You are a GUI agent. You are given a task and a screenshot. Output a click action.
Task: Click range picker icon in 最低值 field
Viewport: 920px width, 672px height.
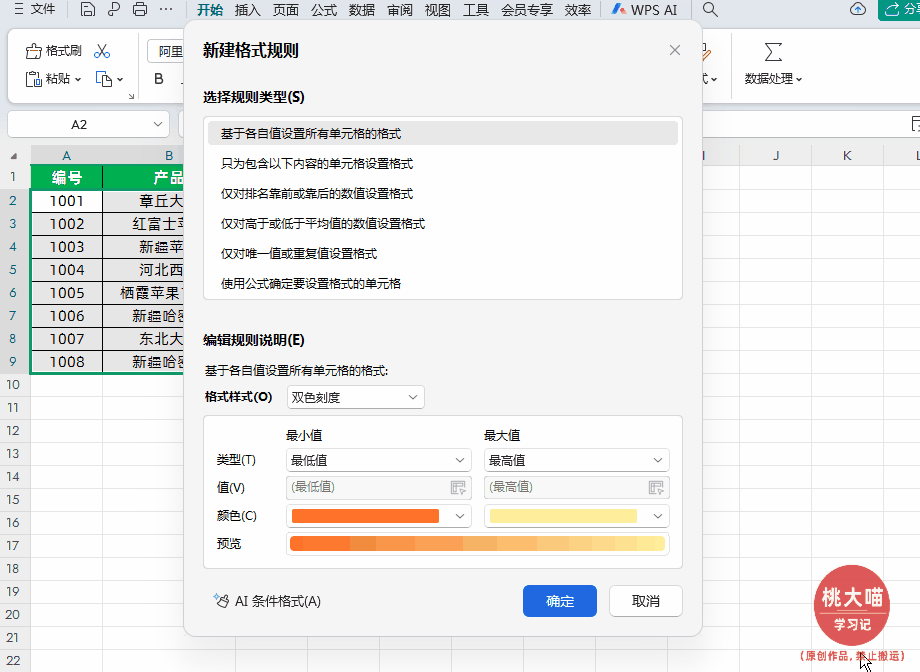tap(458, 487)
